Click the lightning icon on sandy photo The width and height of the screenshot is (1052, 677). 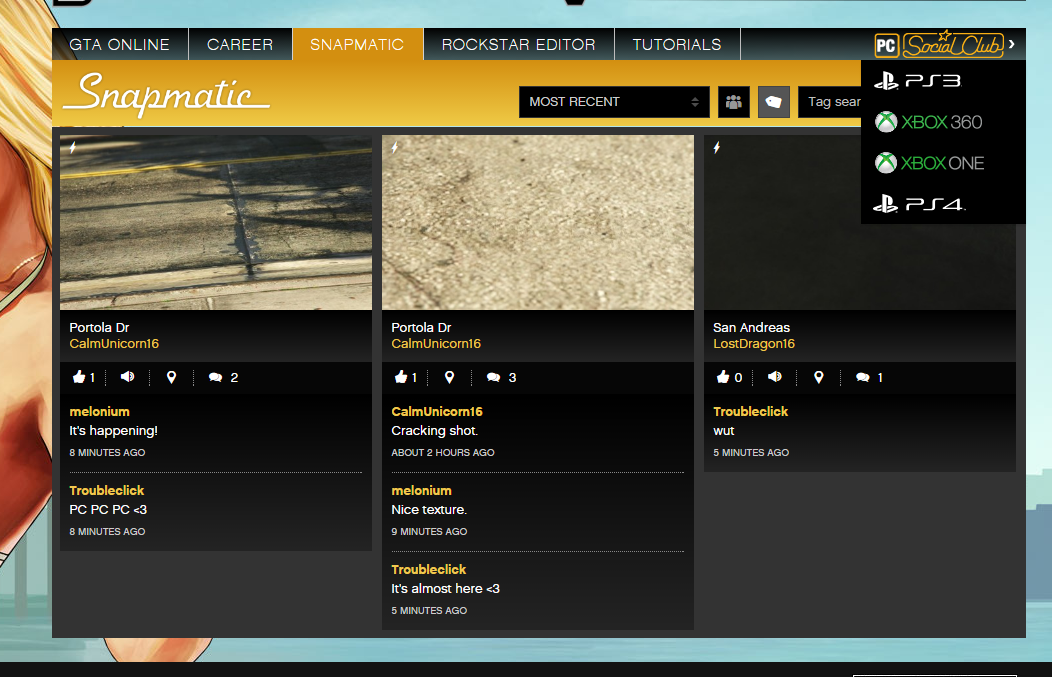(395, 147)
